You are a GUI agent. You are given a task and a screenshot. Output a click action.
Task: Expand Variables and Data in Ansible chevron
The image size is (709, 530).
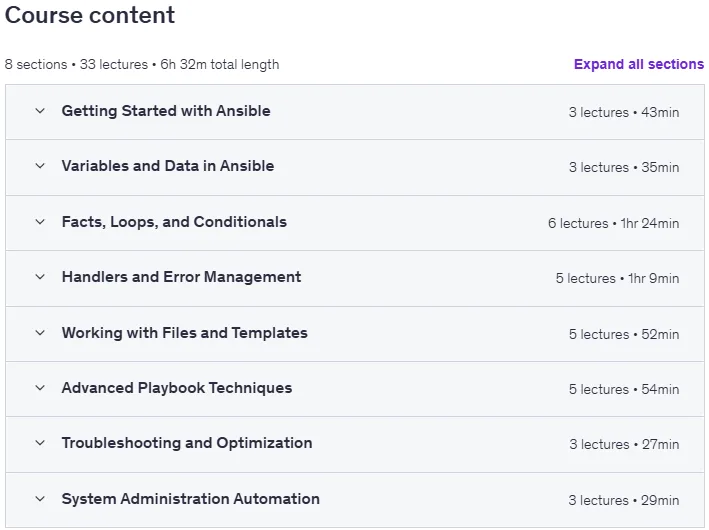tap(40, 166)
